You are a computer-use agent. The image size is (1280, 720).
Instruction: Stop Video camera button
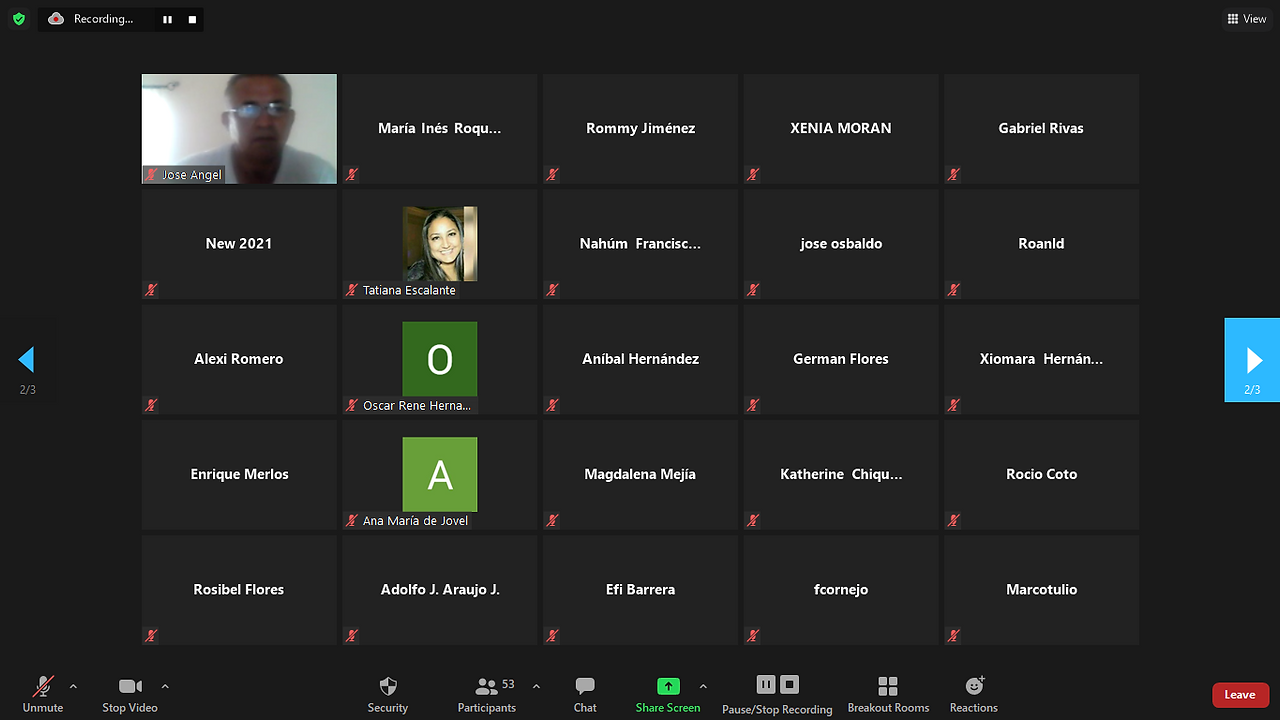click(130, 694)
